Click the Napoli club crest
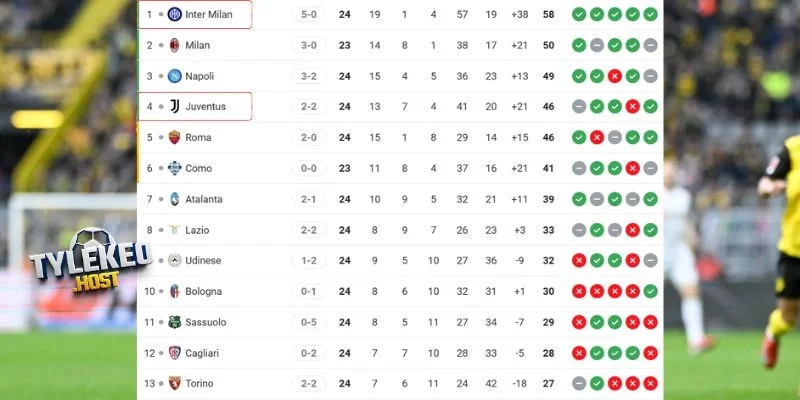The width and height of the screenshot is (800, 400). [x=174, y=76]
